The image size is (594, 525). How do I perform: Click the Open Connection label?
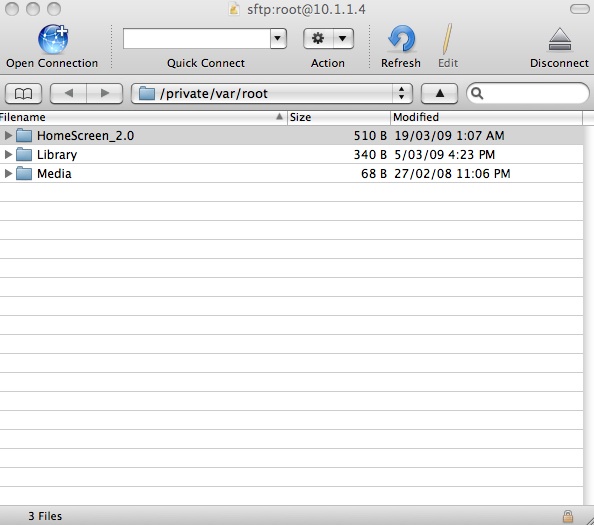pos(52,63)
